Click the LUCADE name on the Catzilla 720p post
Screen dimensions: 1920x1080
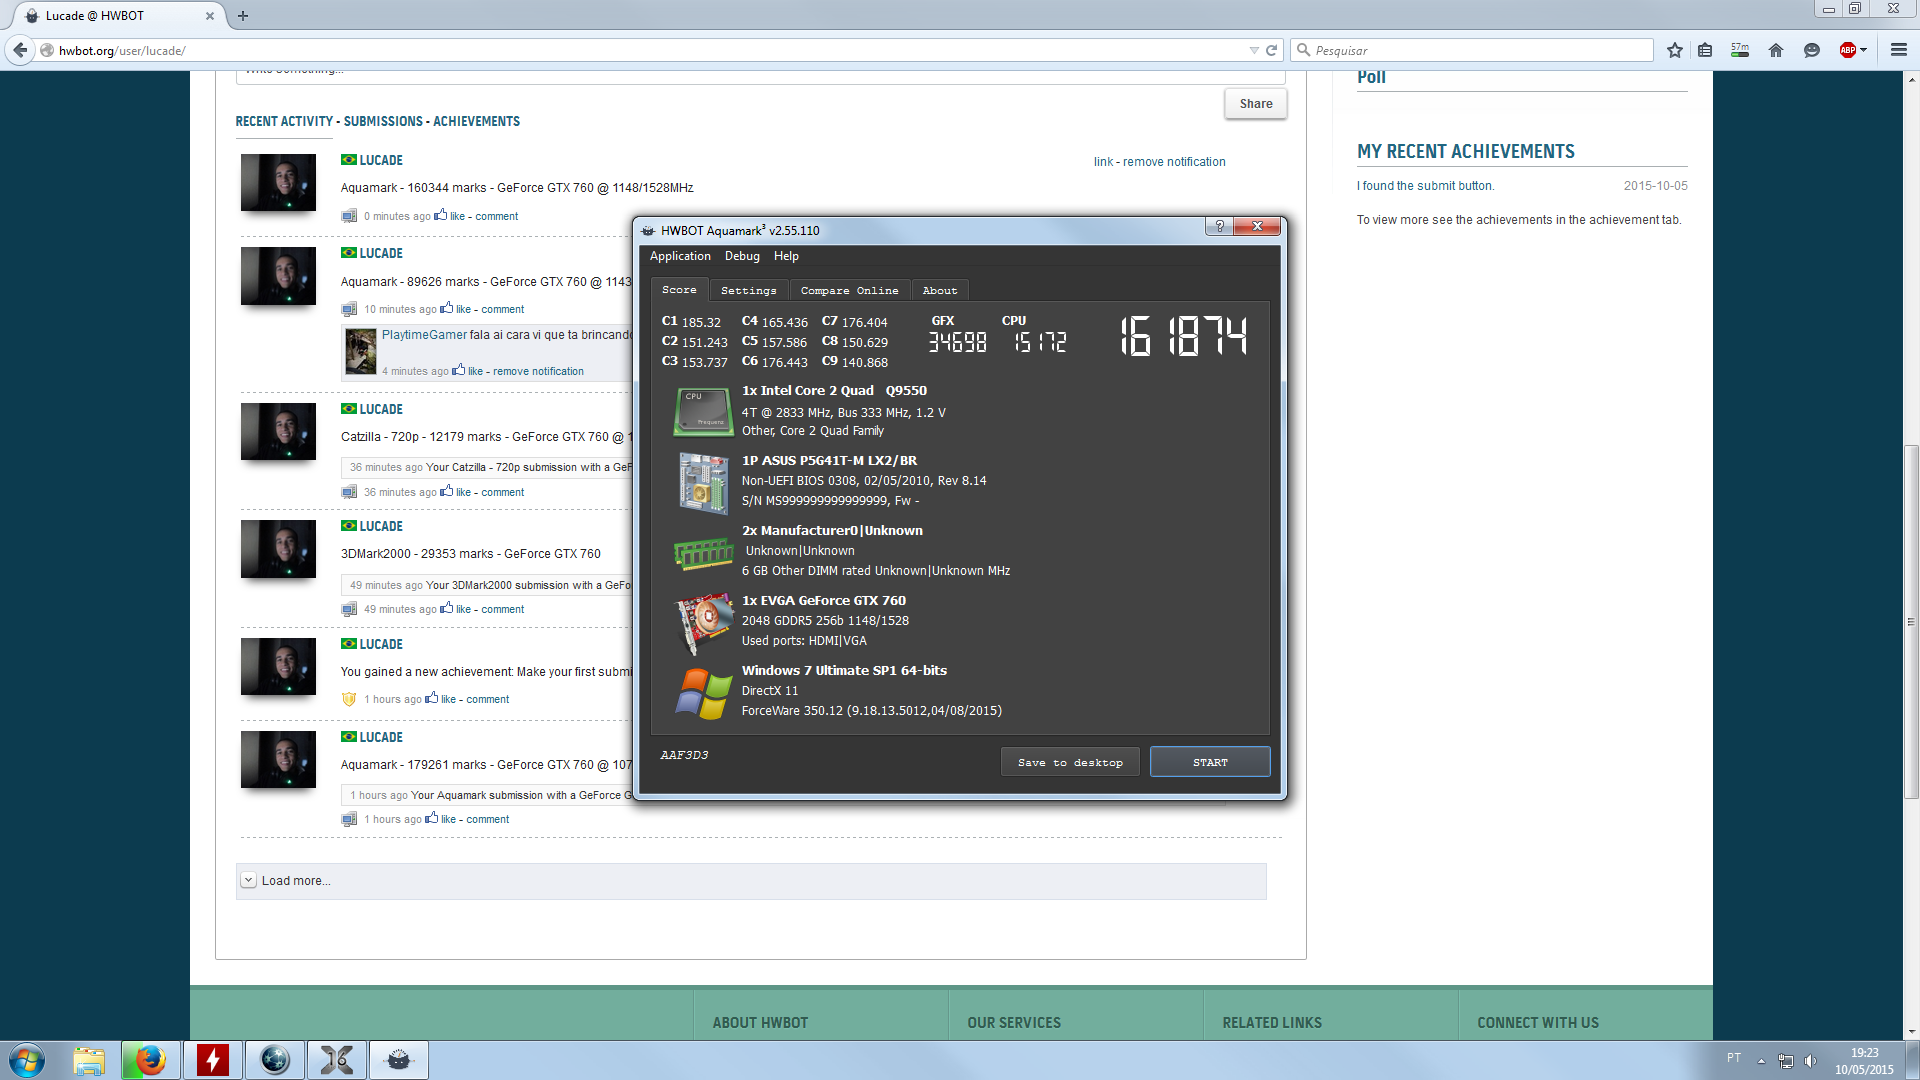(381, 409)
